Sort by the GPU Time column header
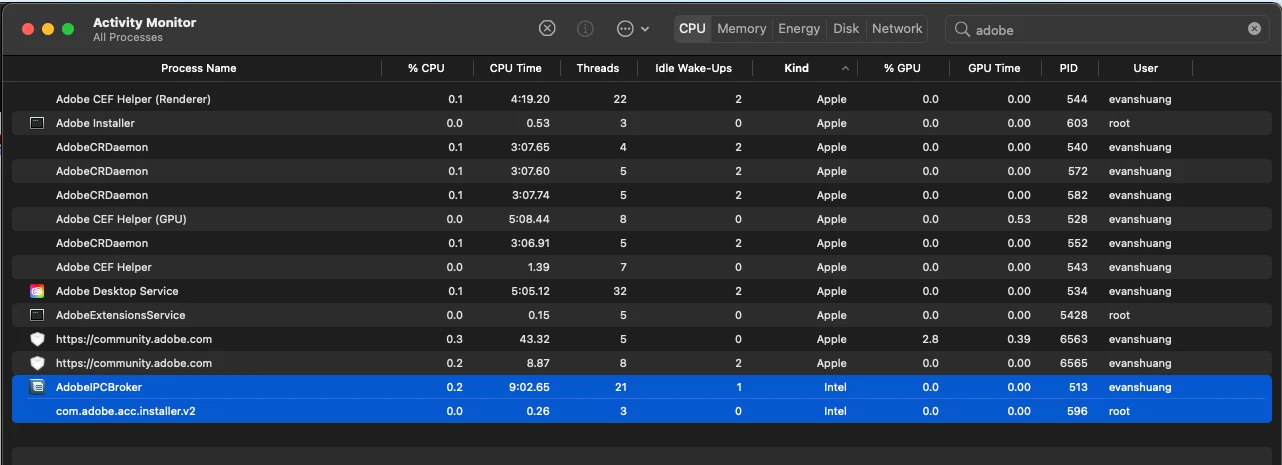 [994, 68]
